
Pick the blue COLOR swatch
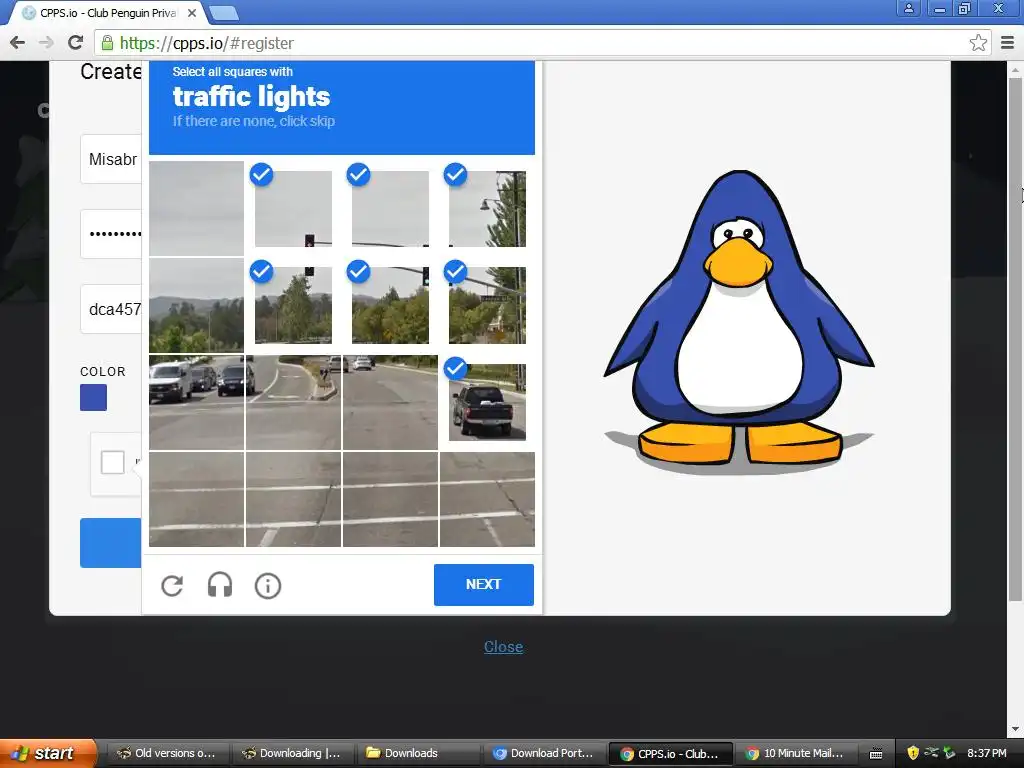(x=93, y=398)
